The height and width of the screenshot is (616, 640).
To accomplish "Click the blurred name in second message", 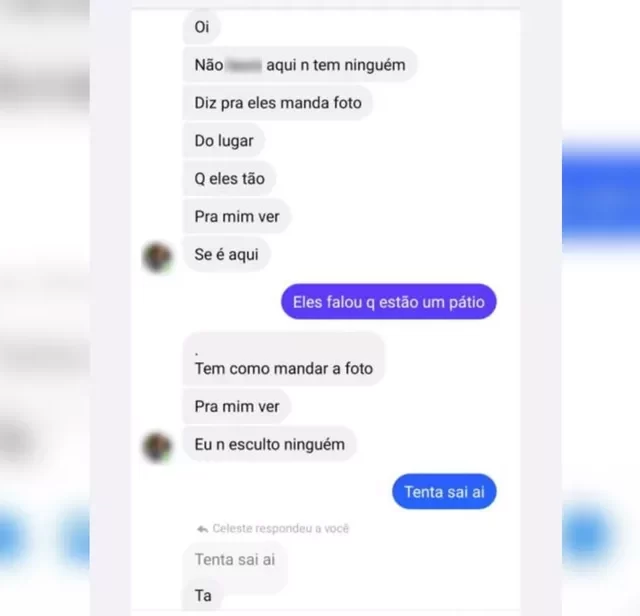I will [244, 65].
